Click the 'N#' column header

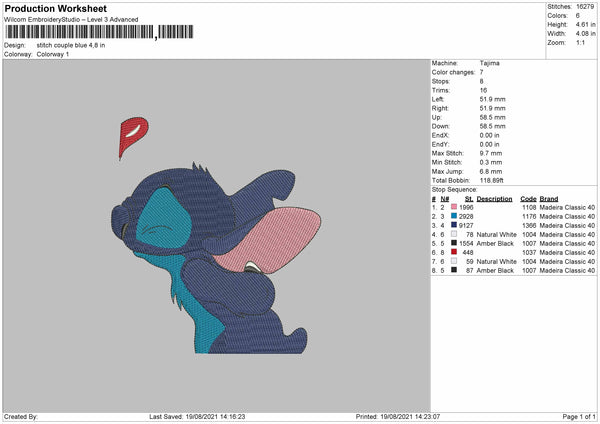click(445, 199)
